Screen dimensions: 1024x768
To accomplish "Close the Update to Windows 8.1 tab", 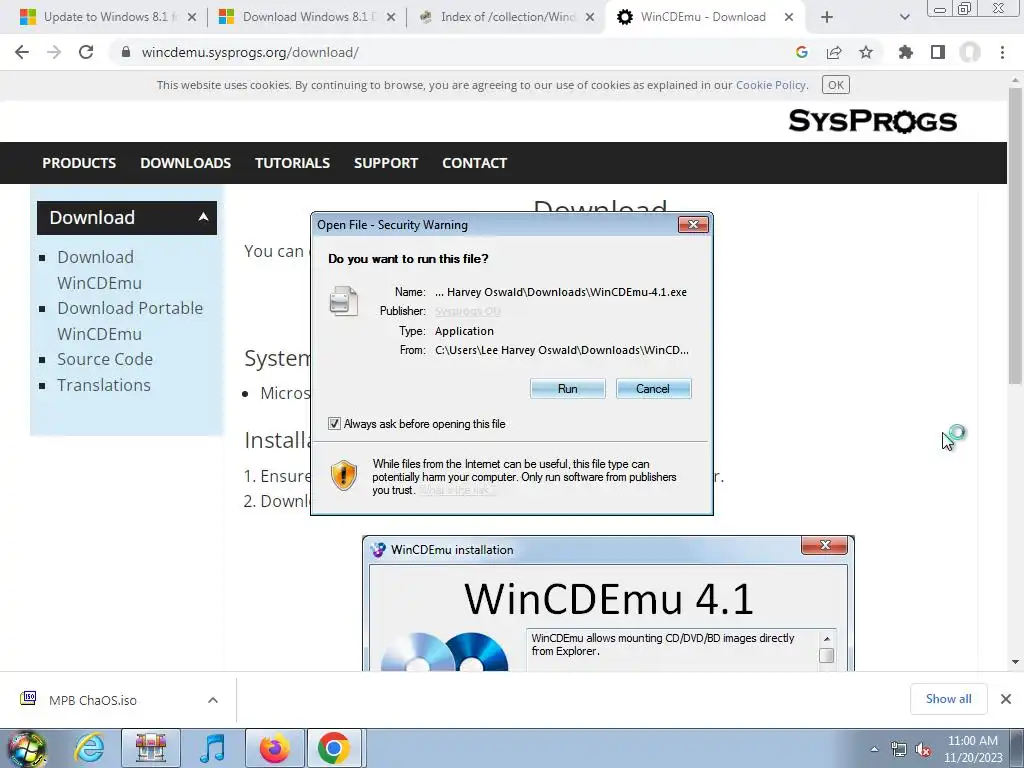I will (x=192, y=18).
